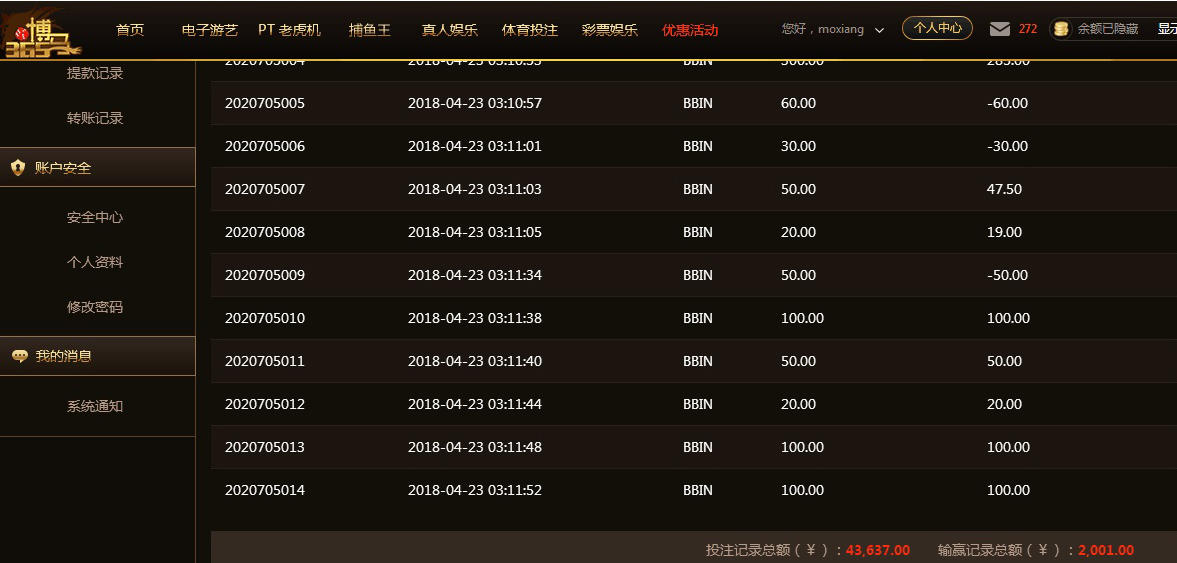Open 安全中心 in the sidebar
This screenshot has width=1177, height=563.
point(95,217)
